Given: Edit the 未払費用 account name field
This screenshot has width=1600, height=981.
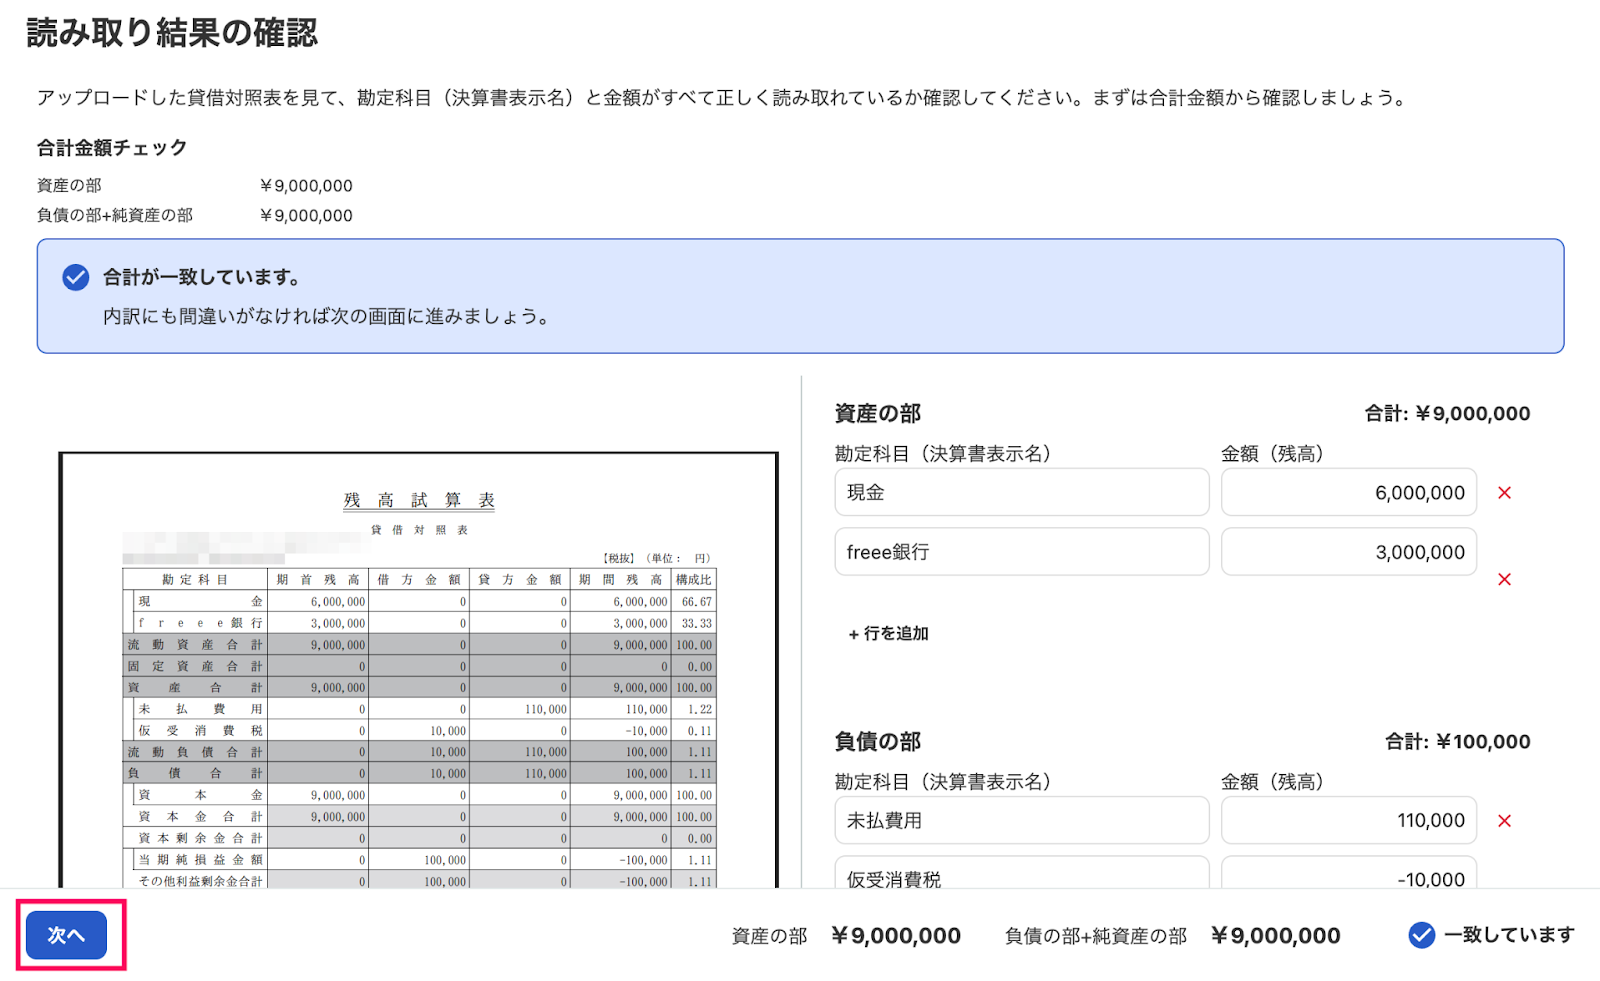Looking at the screenshot, I should coord(1021,820).
